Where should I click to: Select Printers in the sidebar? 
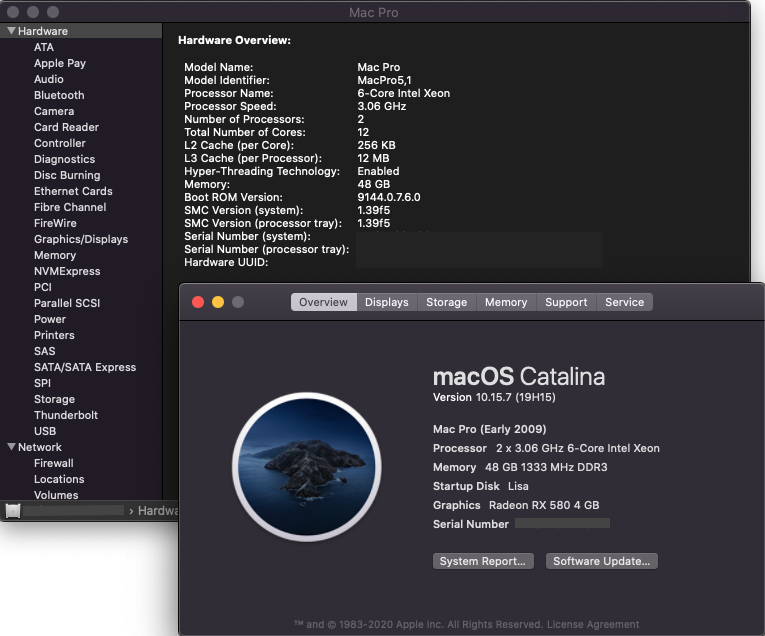tap(54, 336)
